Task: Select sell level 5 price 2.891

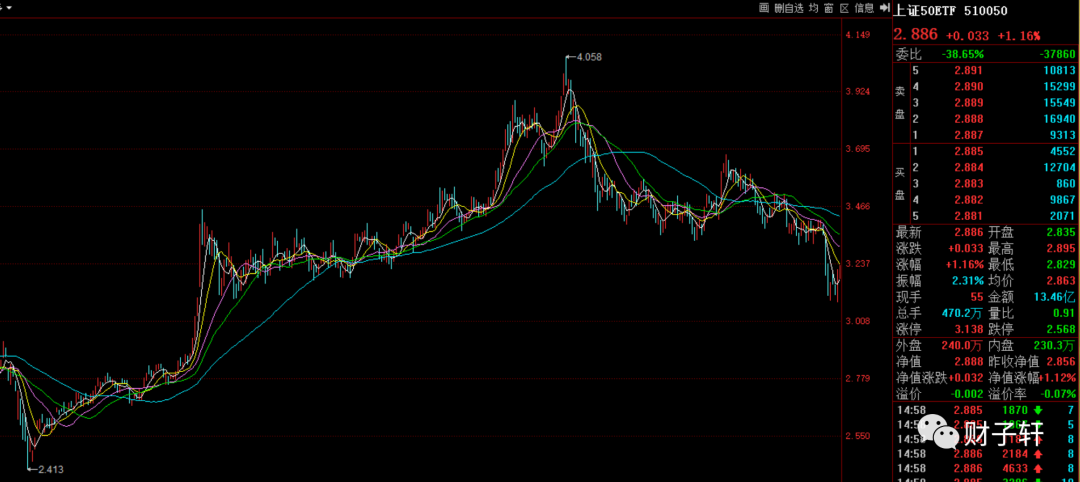Action: pyautogui.click(x=954, y=71)
